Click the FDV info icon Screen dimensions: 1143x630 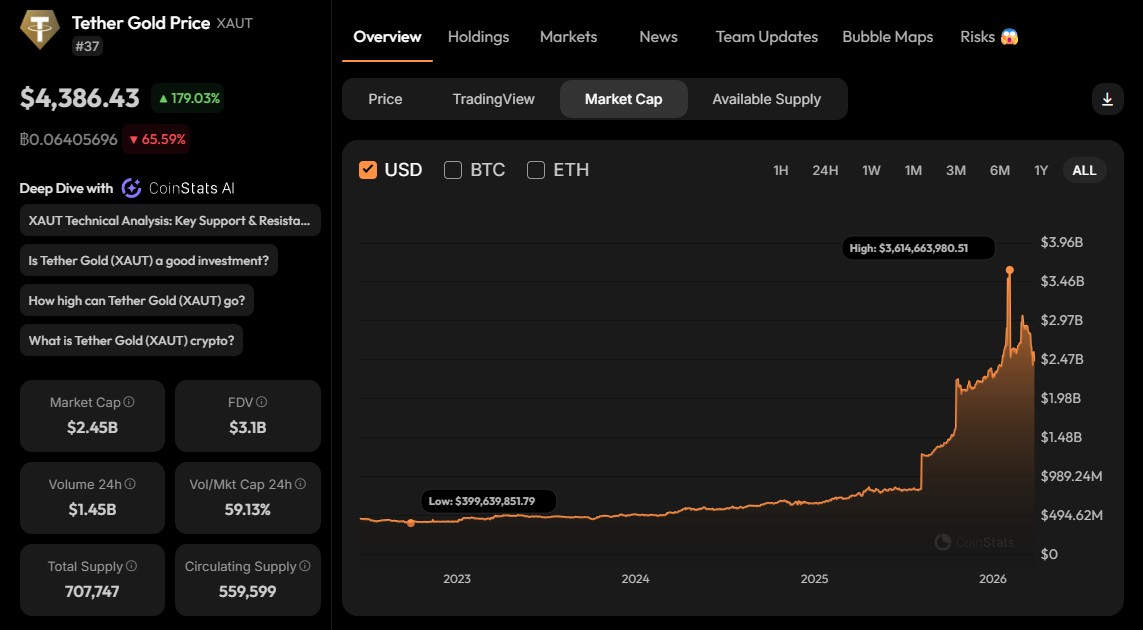[262, 402]
